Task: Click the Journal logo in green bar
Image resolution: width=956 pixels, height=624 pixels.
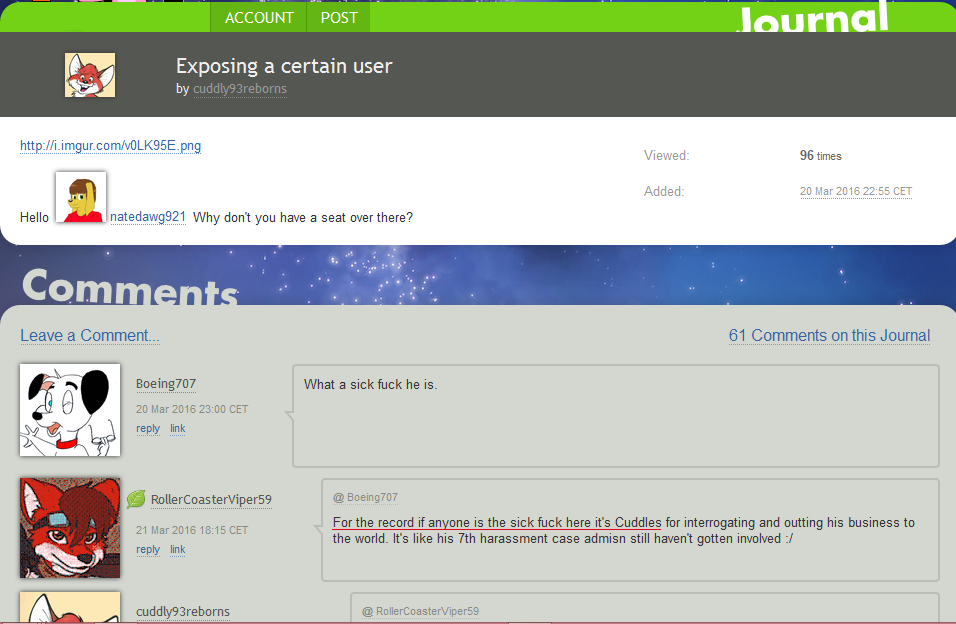Action: (813, 18)
